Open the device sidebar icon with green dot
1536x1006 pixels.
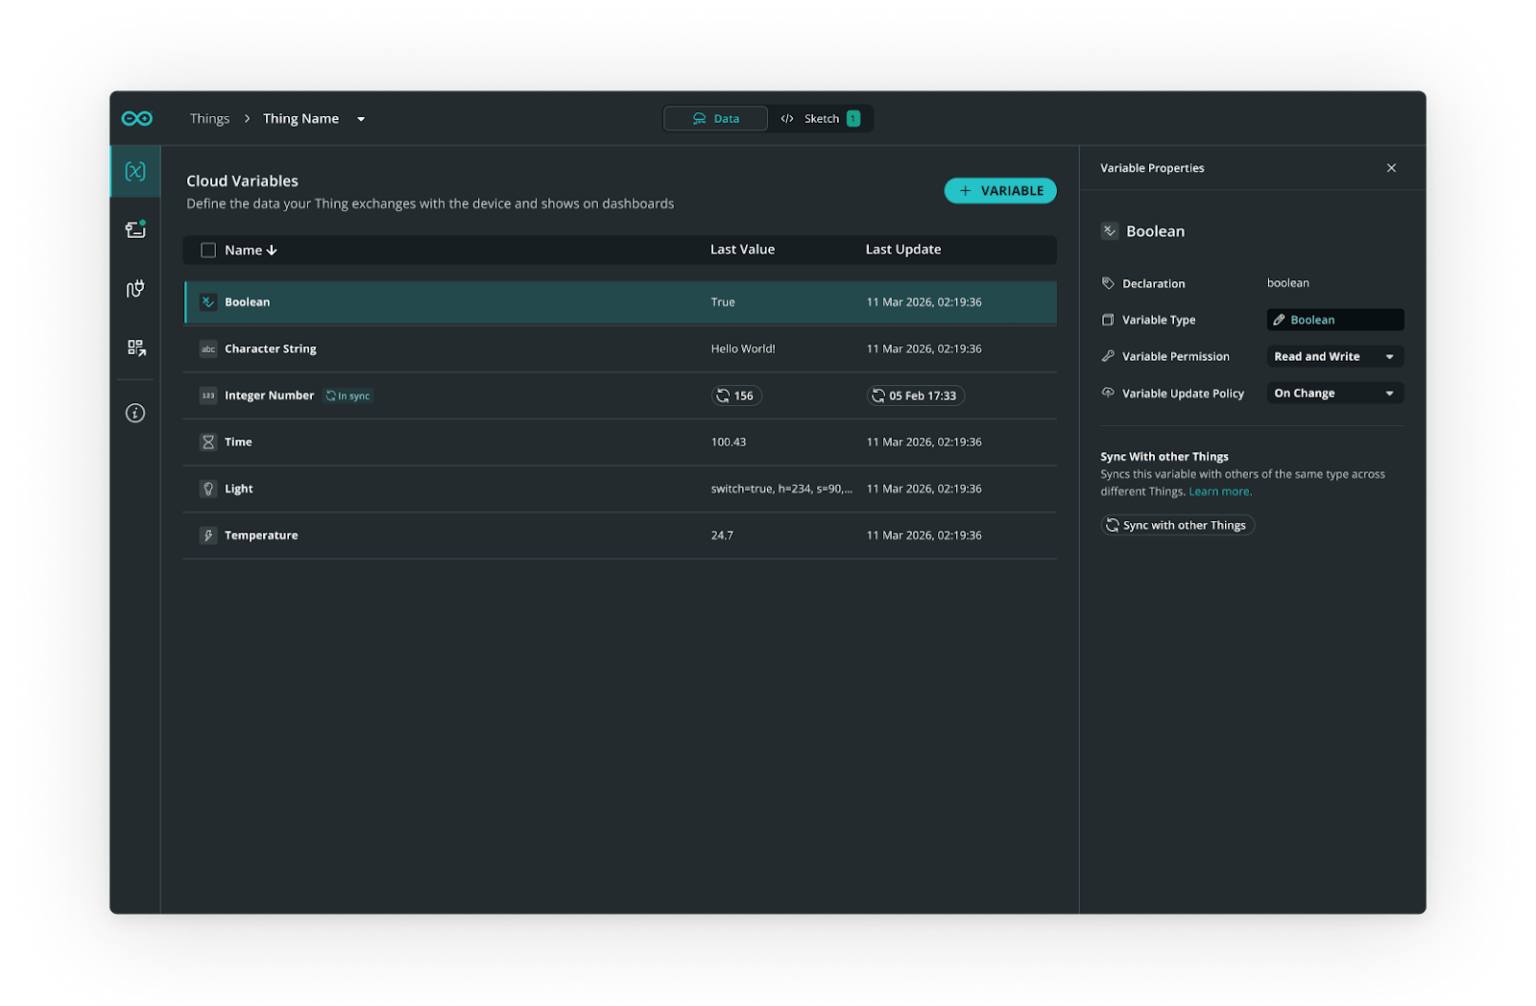pos(135,229)
